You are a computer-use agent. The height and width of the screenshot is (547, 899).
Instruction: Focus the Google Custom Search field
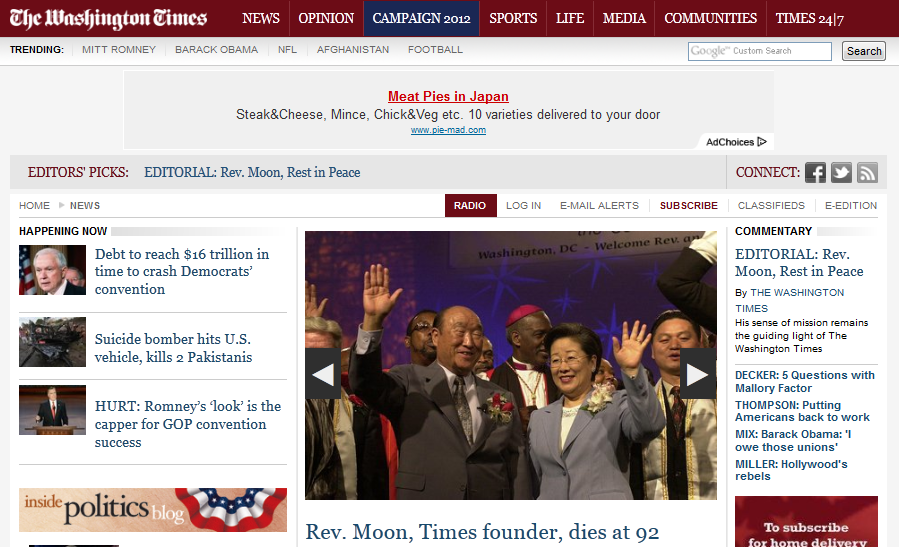pyautogui.click(x=760, y=51)
